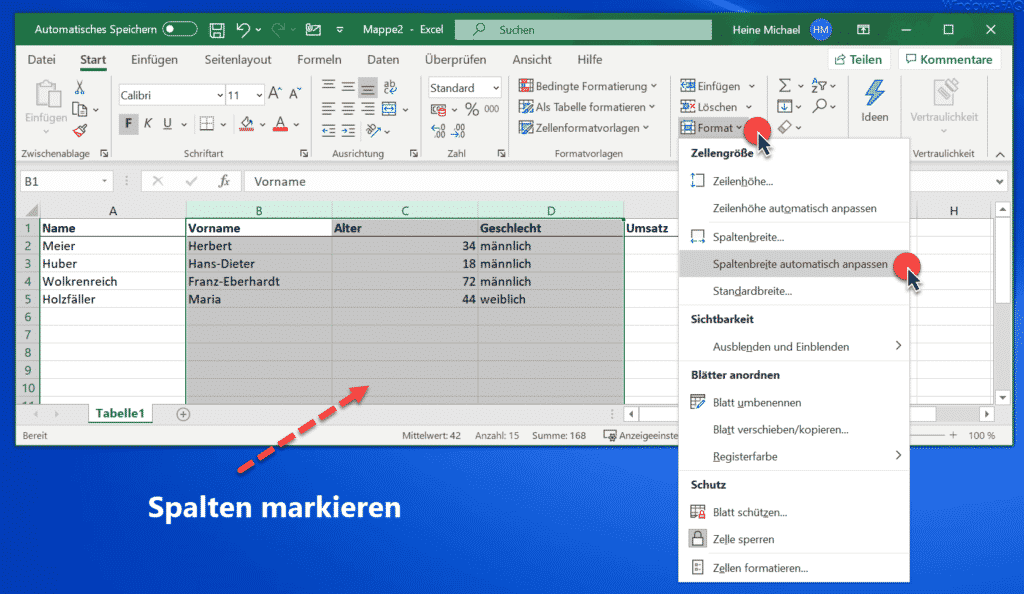Increase font size with larger A icon
Screen dimensions: 1024x594
tap(275, 93)
